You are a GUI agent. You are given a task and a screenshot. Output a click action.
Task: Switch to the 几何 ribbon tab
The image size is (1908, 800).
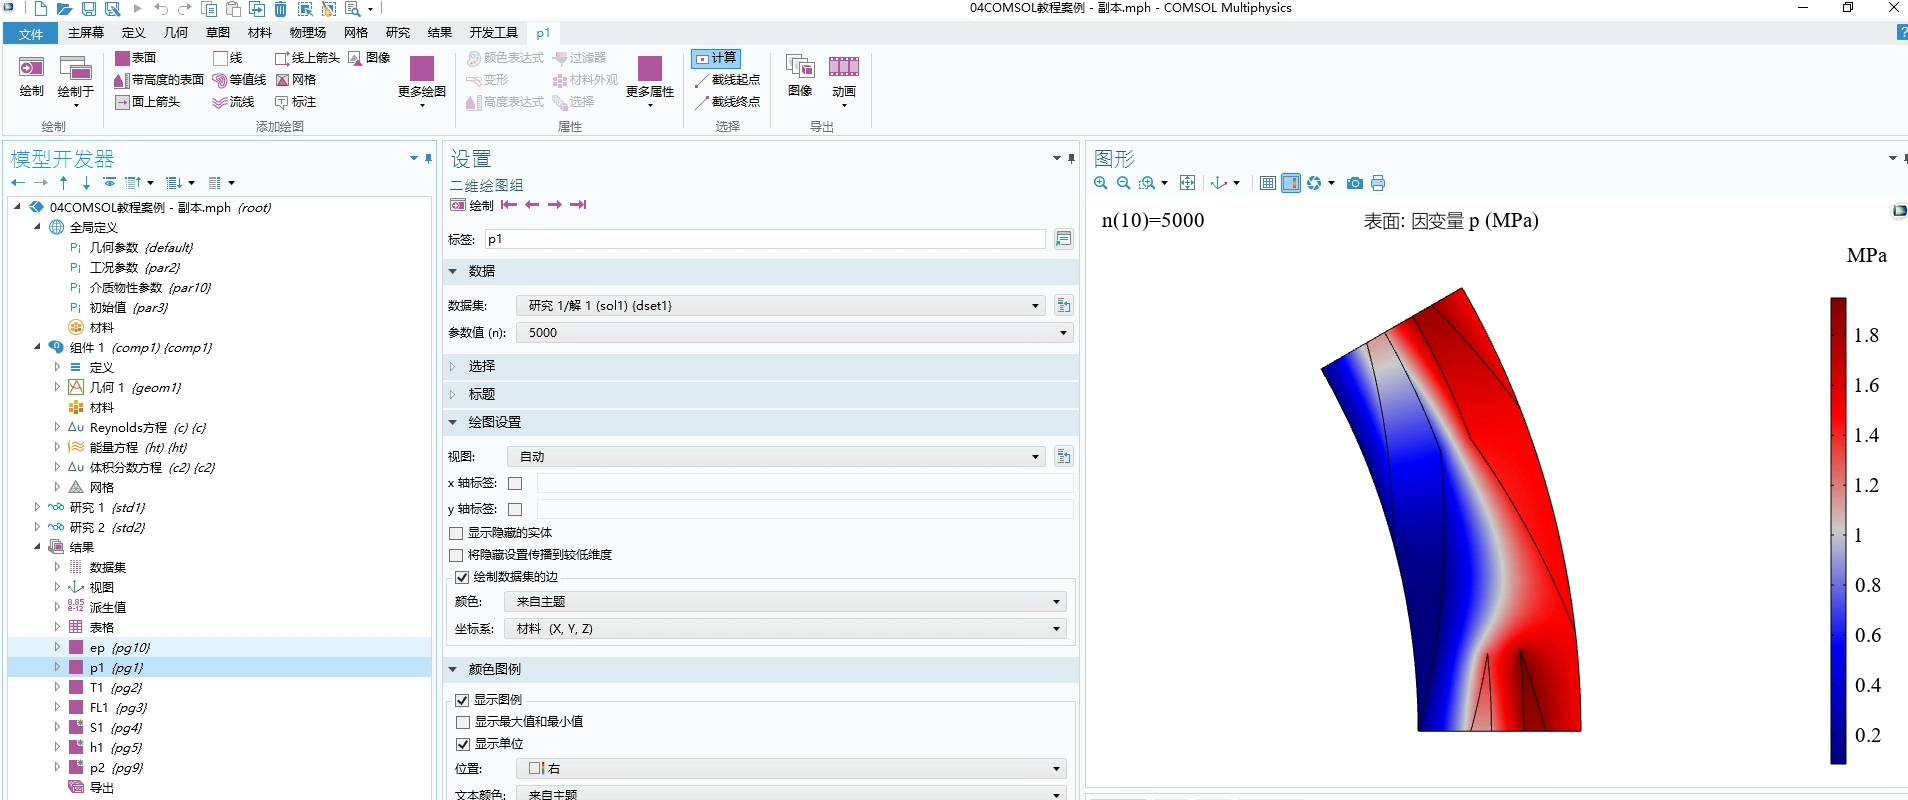(176, 33)
